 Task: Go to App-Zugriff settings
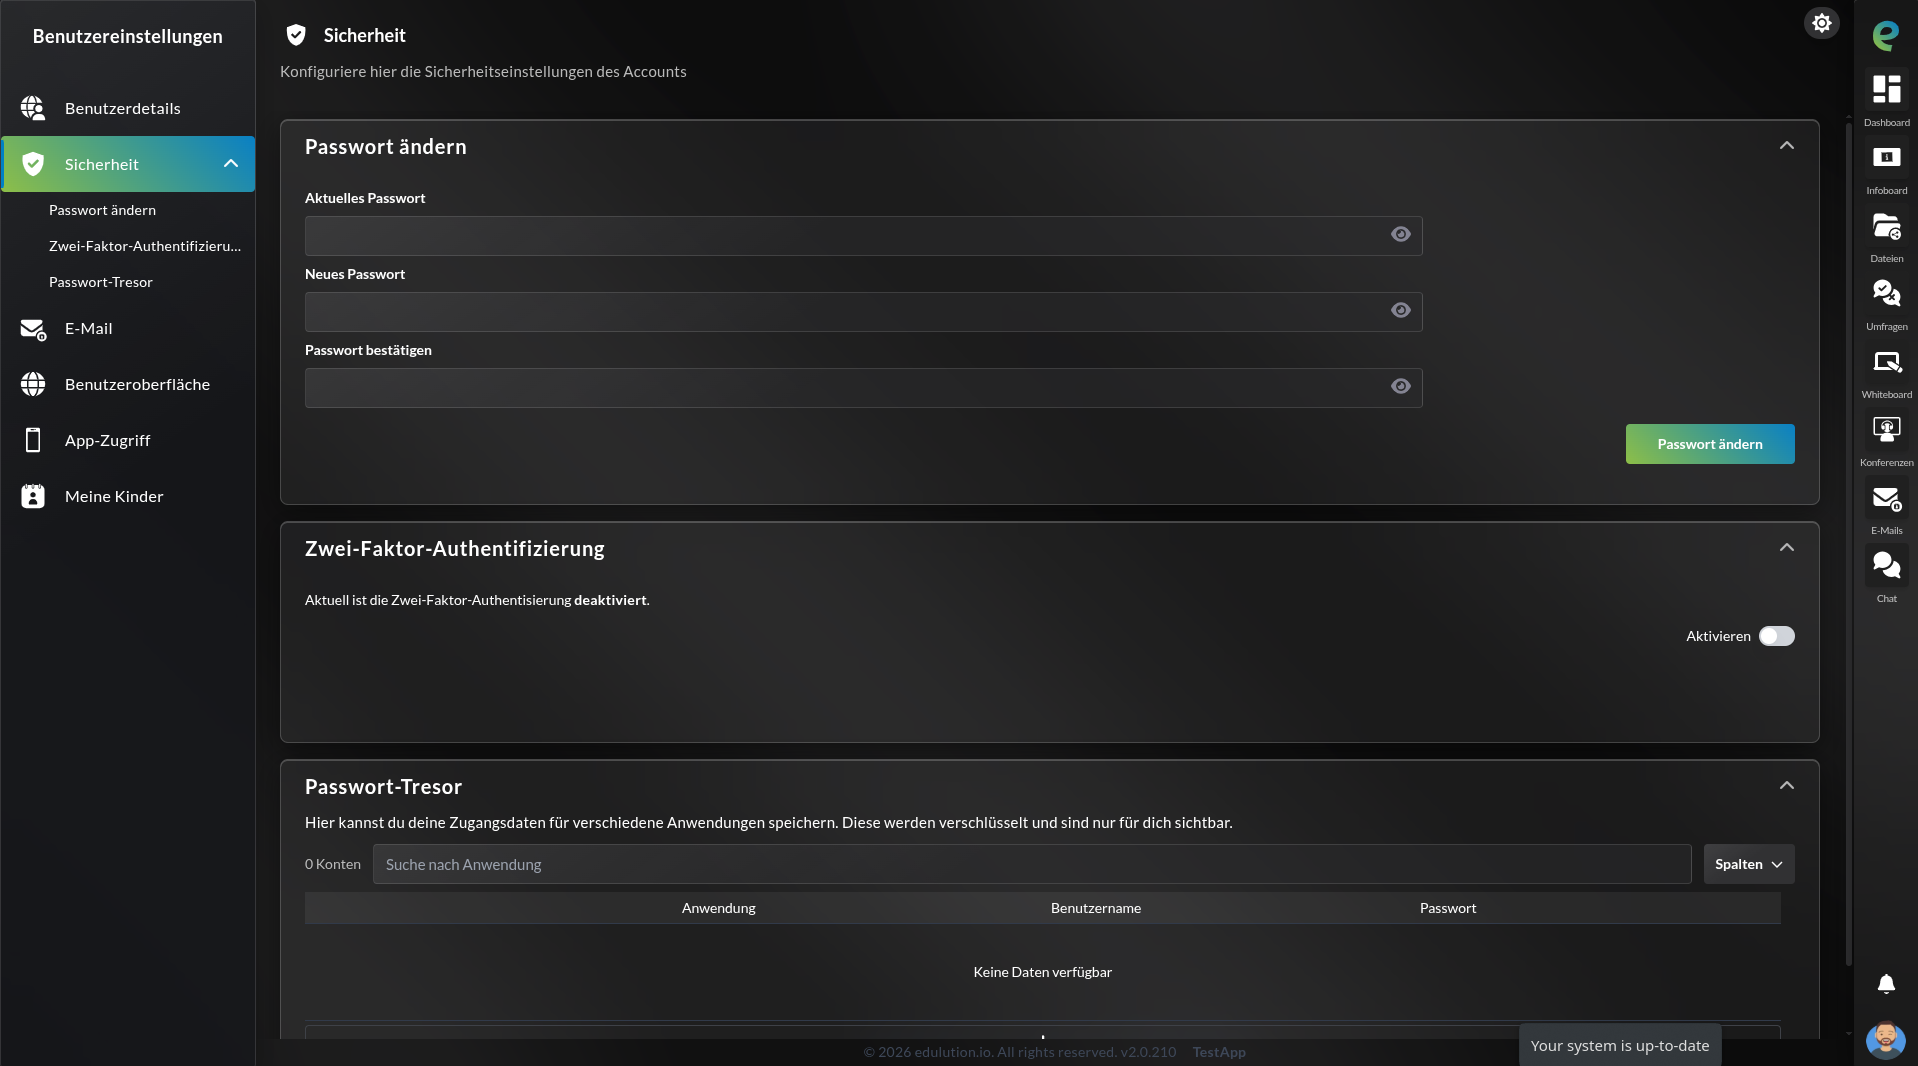[128, 440]
